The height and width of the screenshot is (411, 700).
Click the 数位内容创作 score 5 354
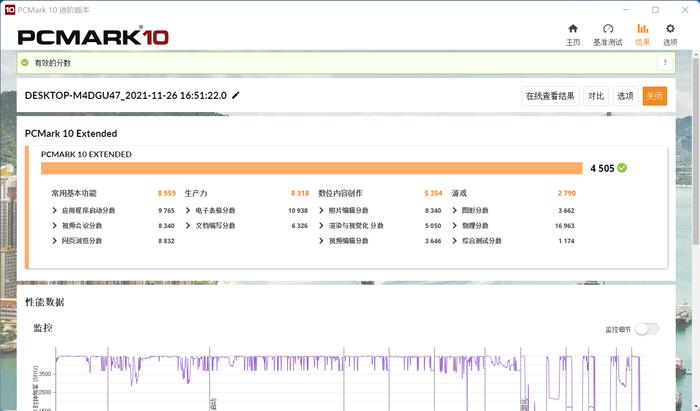coord(433,193)
